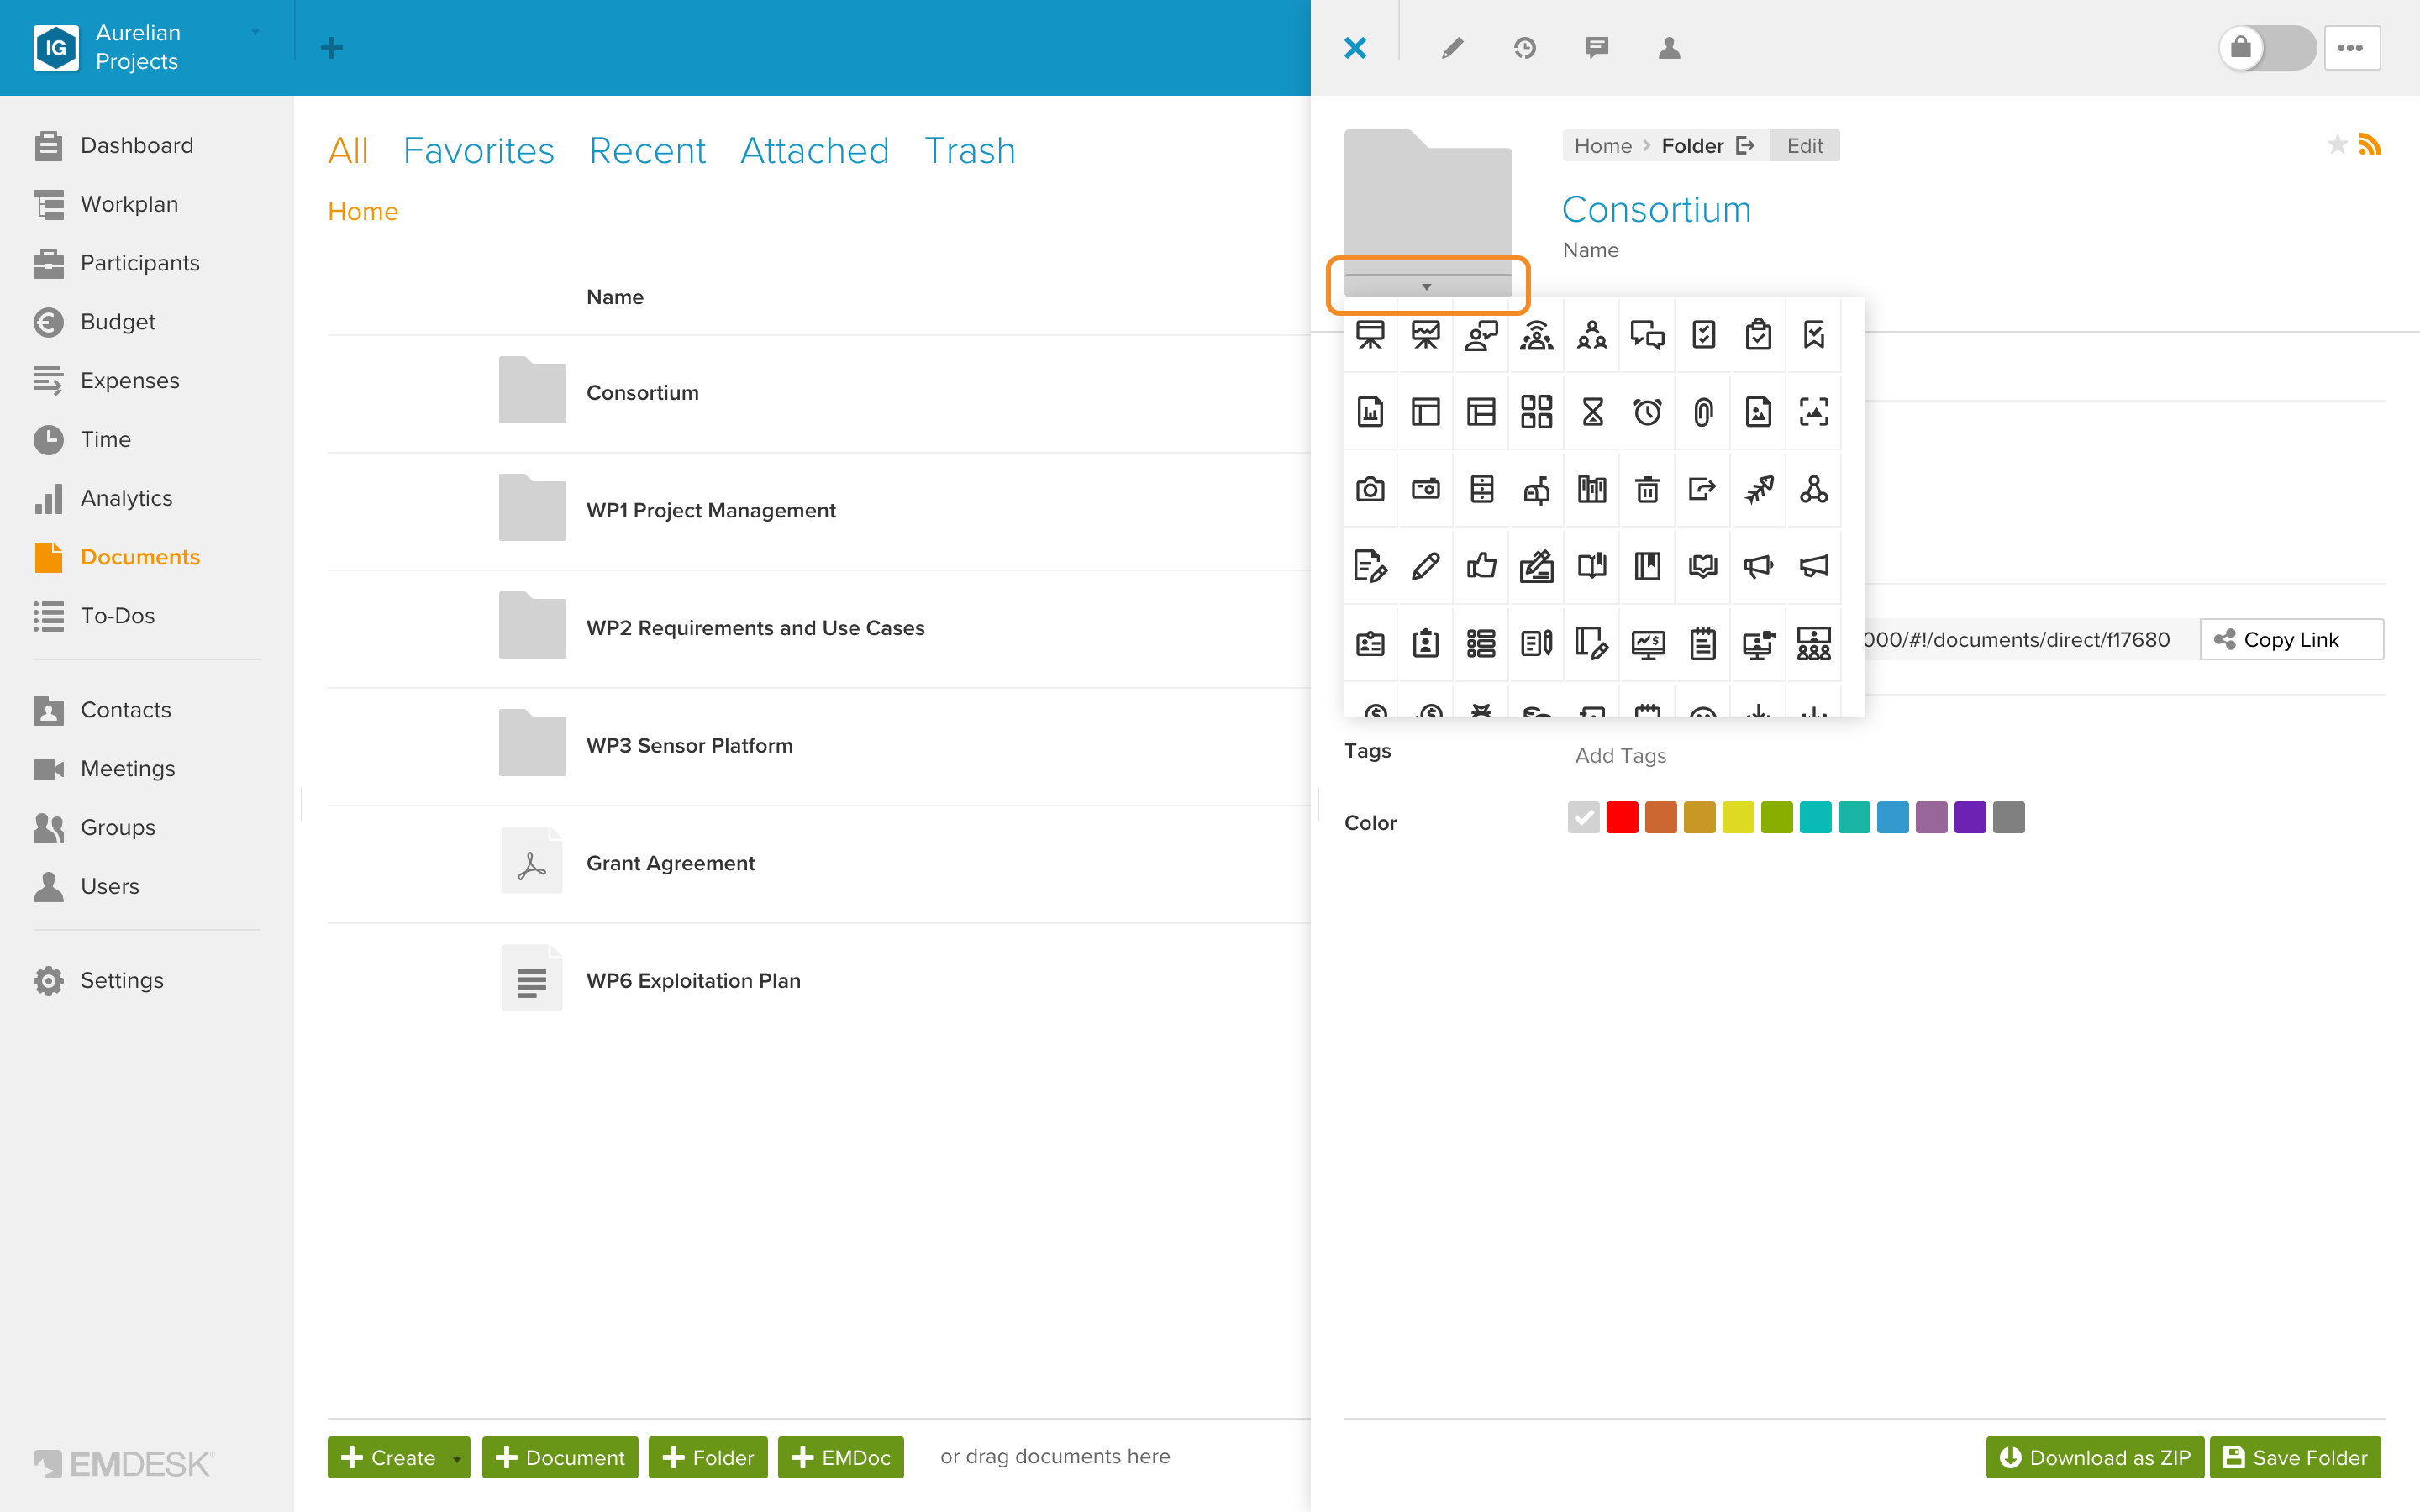The width and height of the screenshot is (2420, 1512).
Task: Pick the plain pencil icon in the picker
Action: (x=1425, y=566)
